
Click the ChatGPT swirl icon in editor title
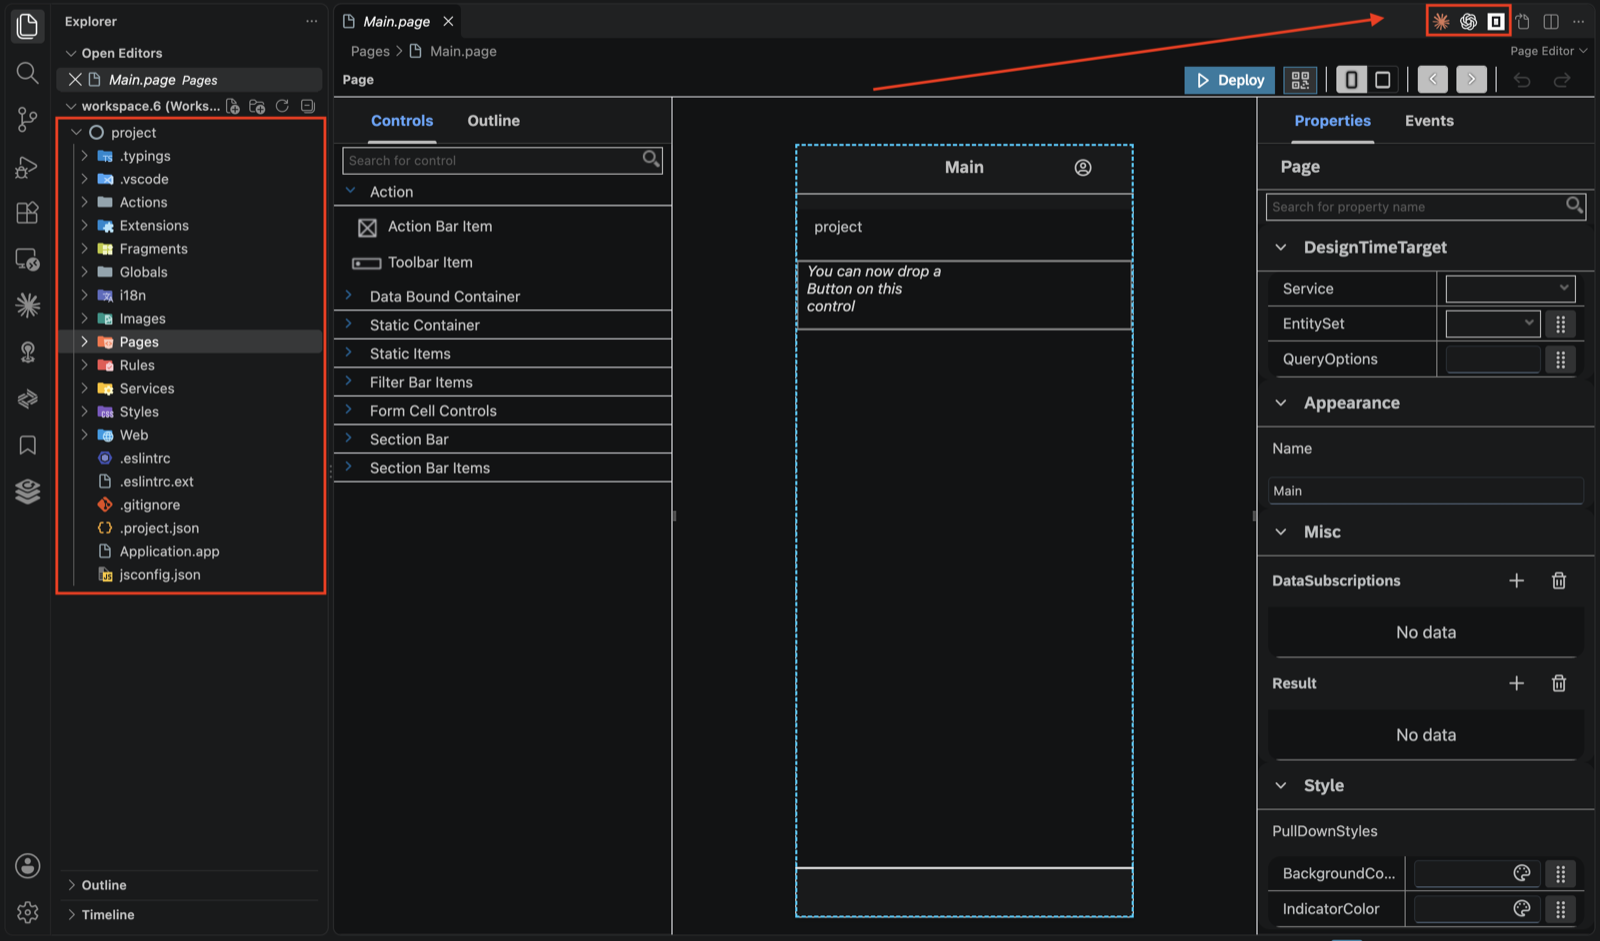coord(1468,21)
